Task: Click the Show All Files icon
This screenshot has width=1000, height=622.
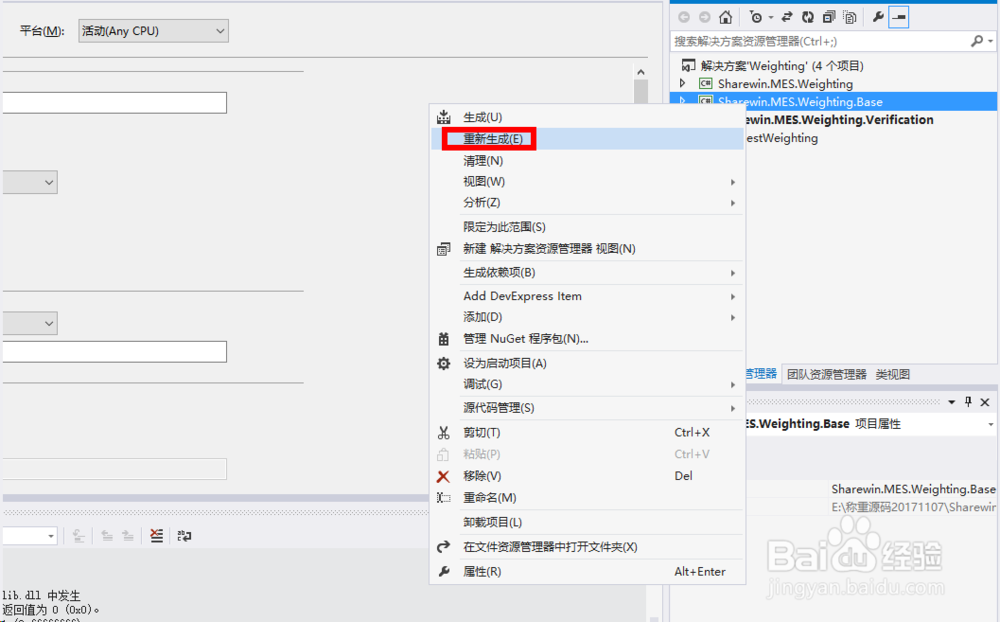Action: pos(849,17)
